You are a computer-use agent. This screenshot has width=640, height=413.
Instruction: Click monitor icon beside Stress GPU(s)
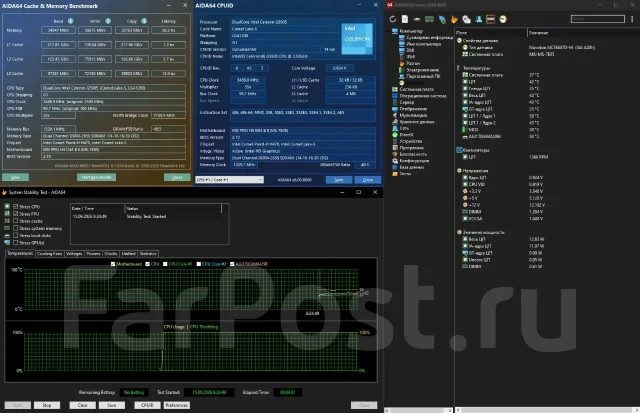click(x=7, y=242)
